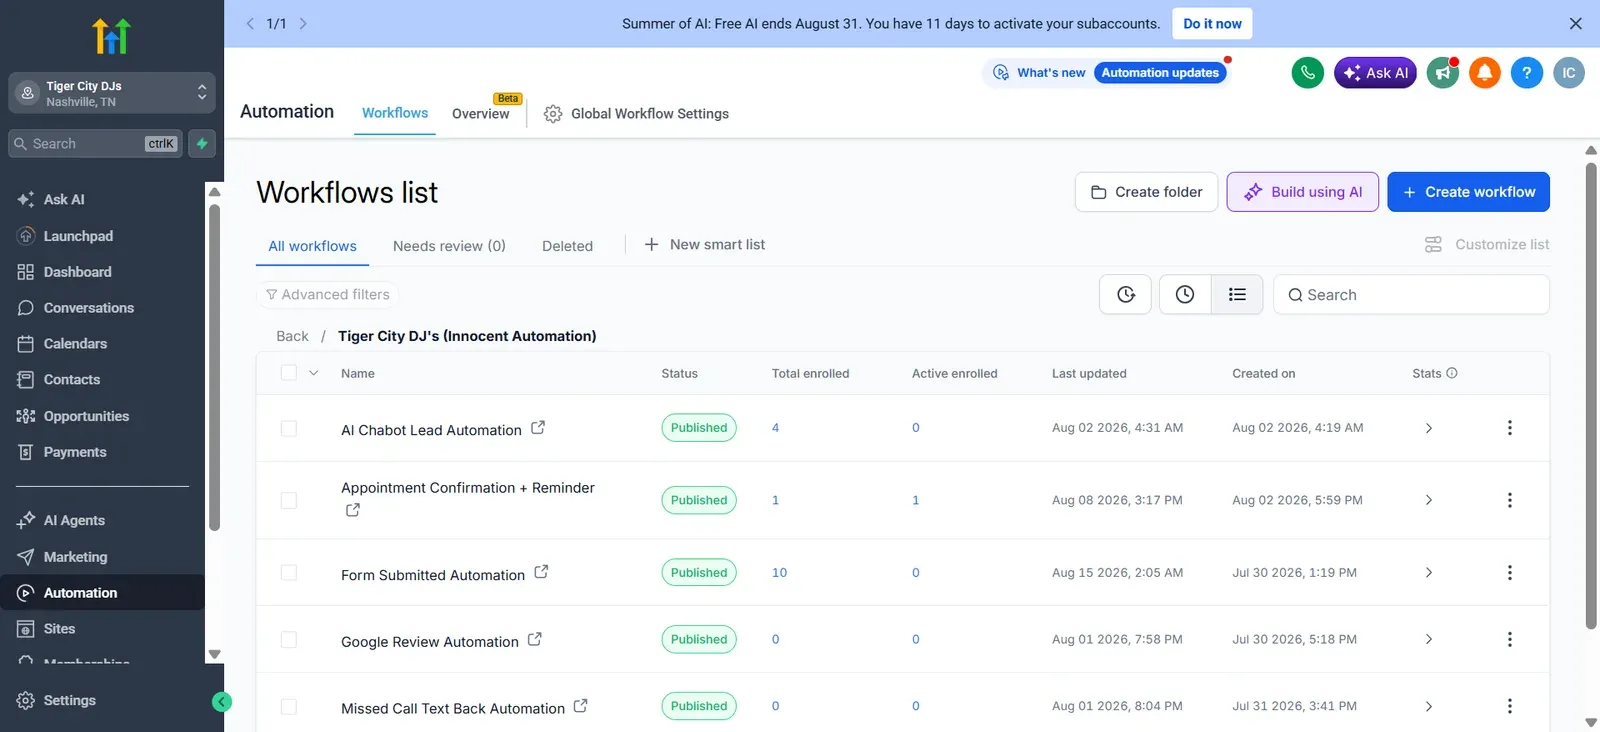
Task: Click the Do it now button
Action: (1212, 24)
